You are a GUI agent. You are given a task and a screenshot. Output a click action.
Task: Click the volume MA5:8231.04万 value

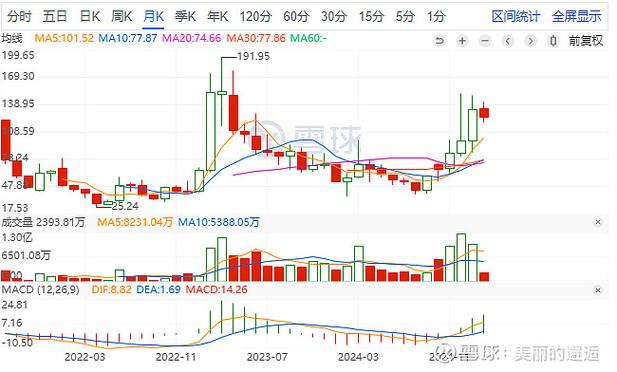tap(135, 222)
